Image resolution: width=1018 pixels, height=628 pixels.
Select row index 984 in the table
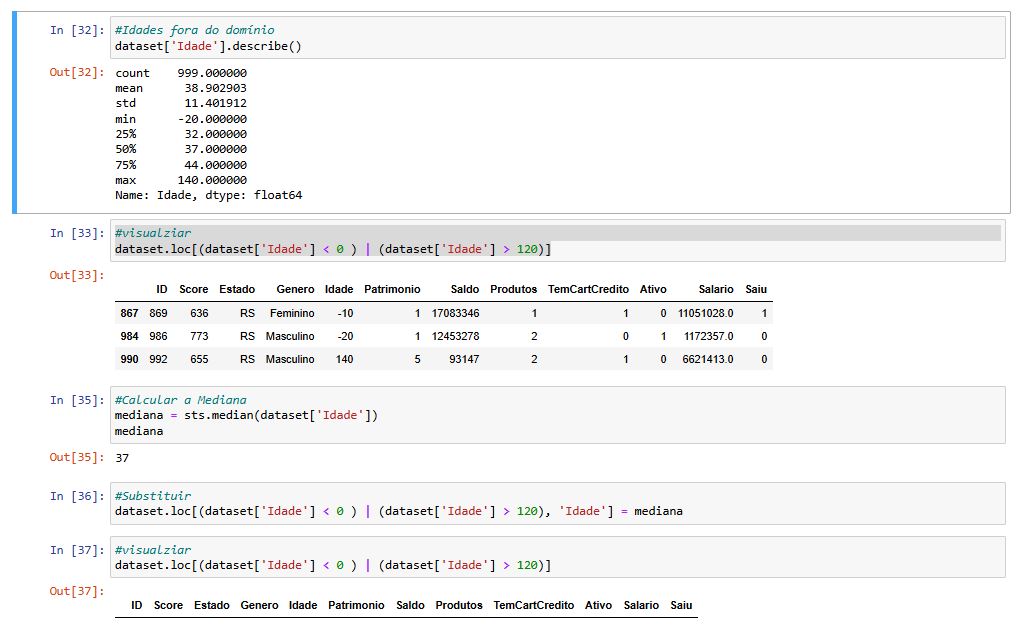point(127,336)
